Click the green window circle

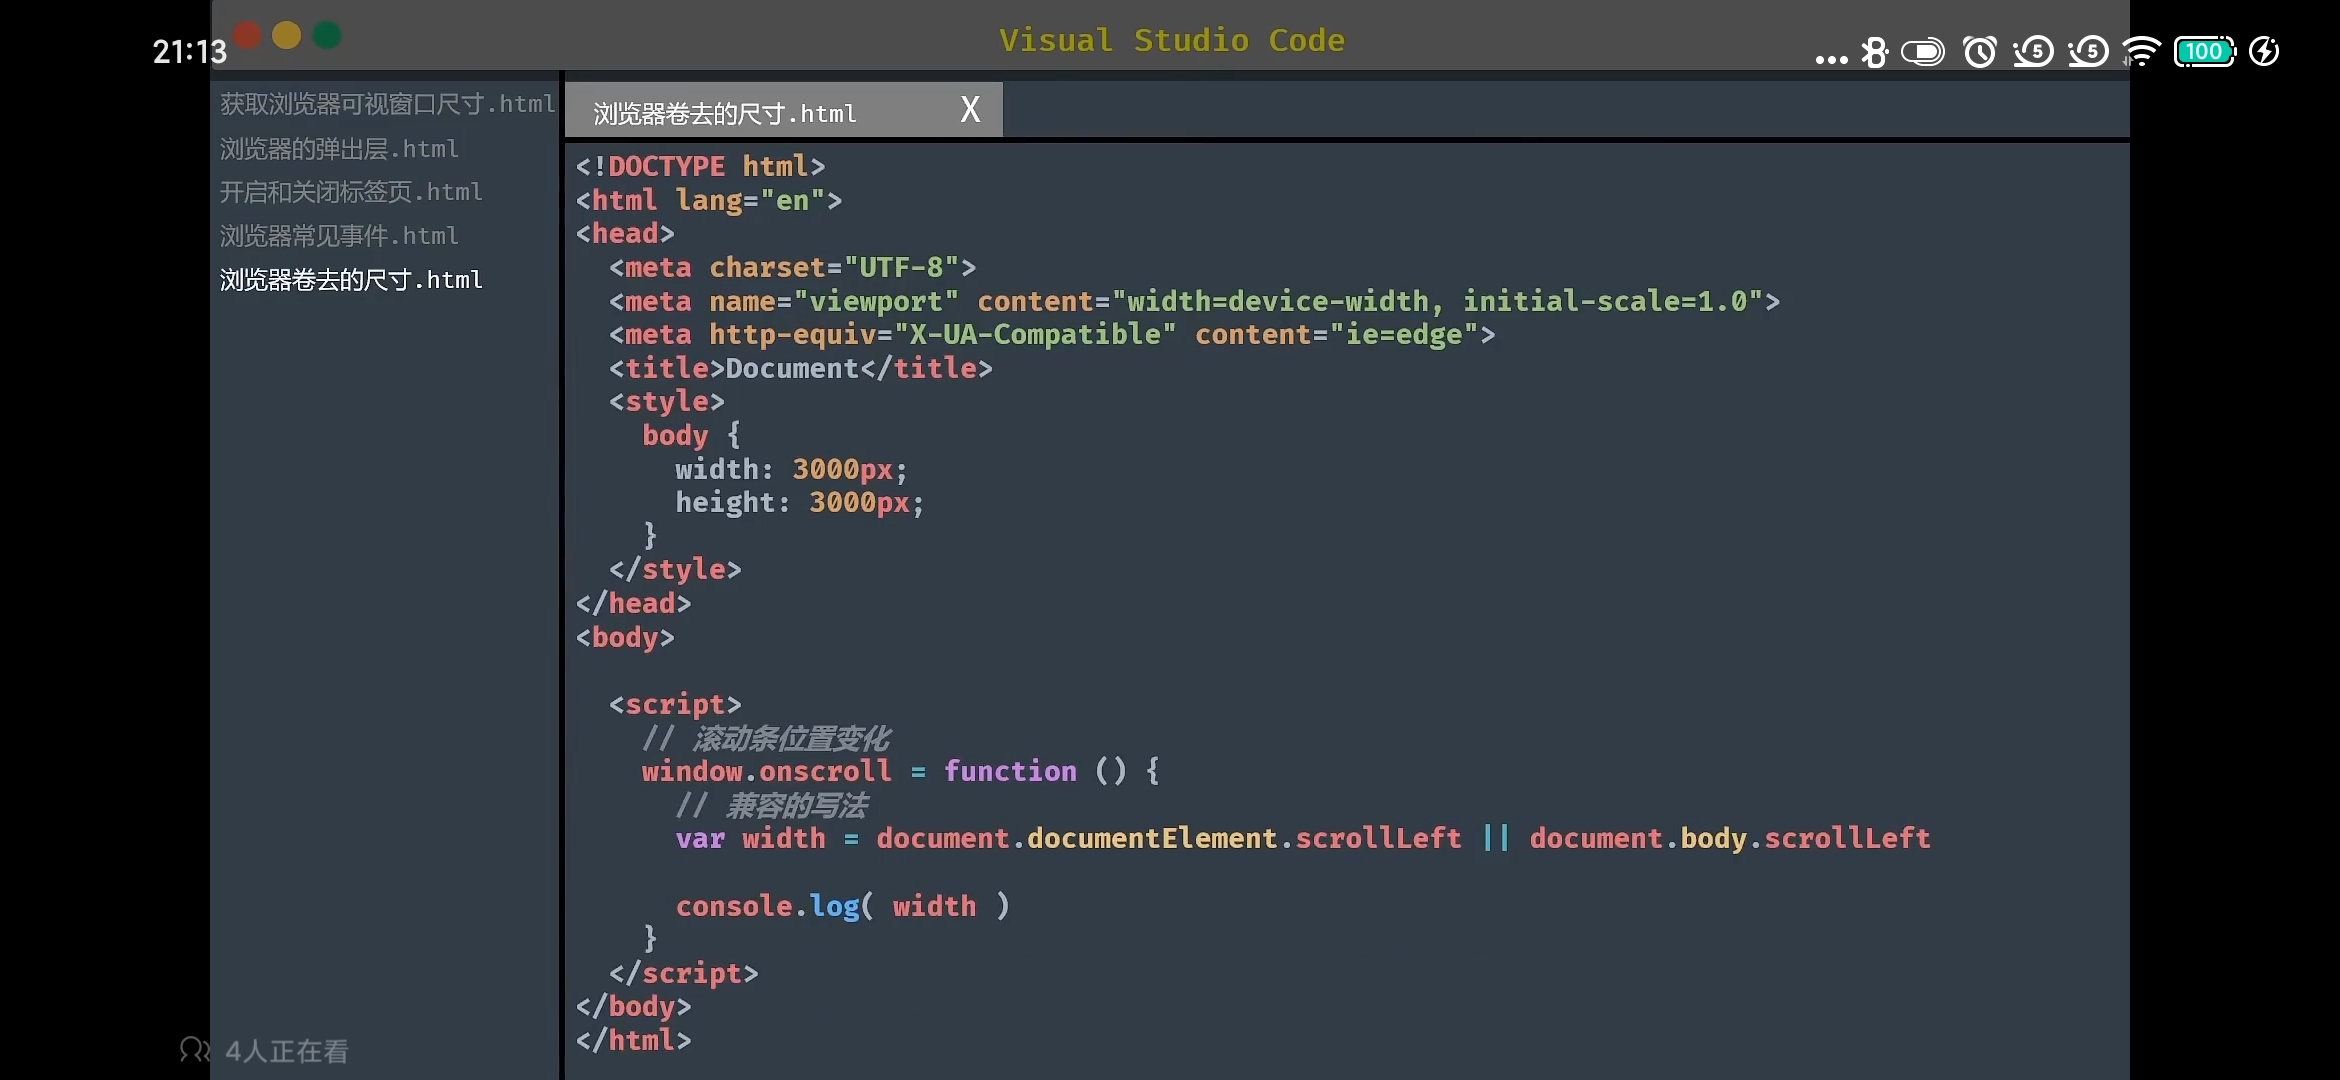click(327, 36)
